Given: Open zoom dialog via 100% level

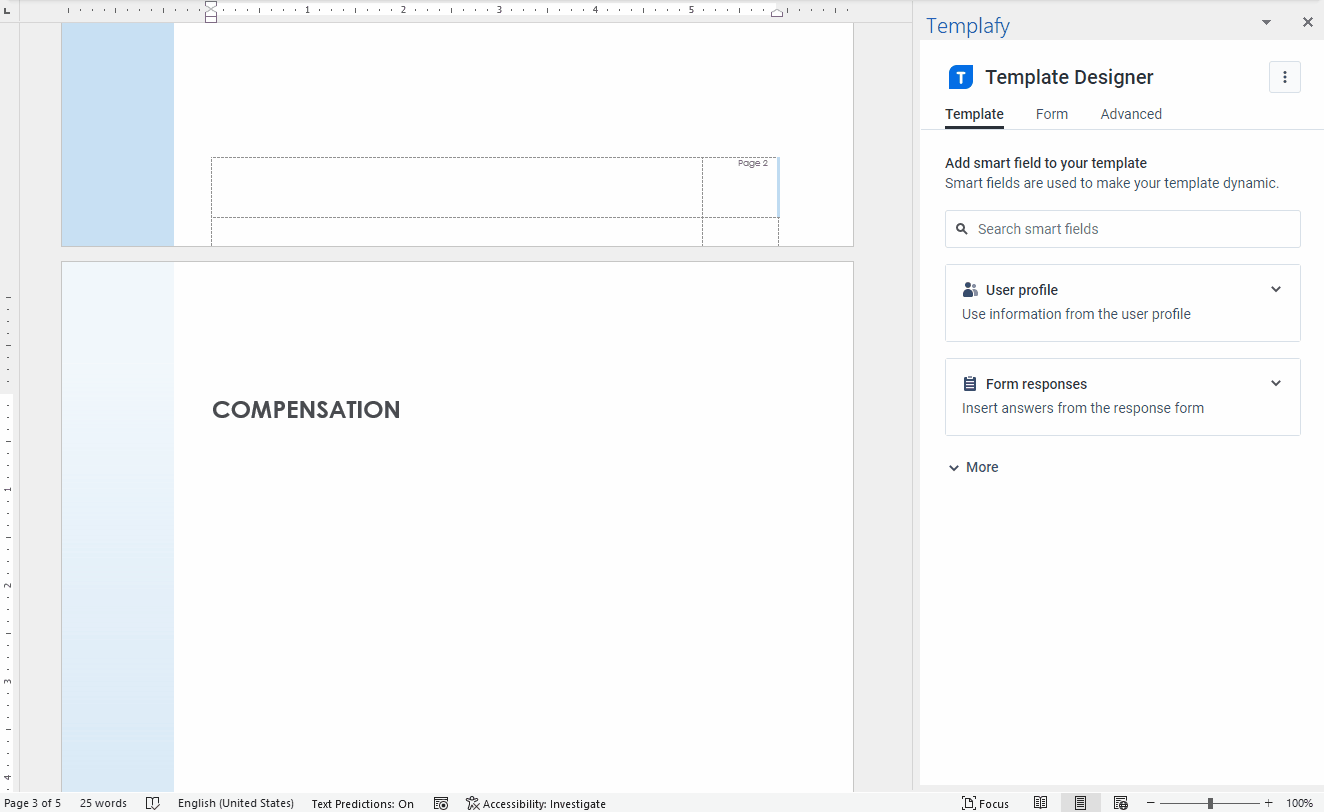Looking at the screenshot, I should point(1299,803).
